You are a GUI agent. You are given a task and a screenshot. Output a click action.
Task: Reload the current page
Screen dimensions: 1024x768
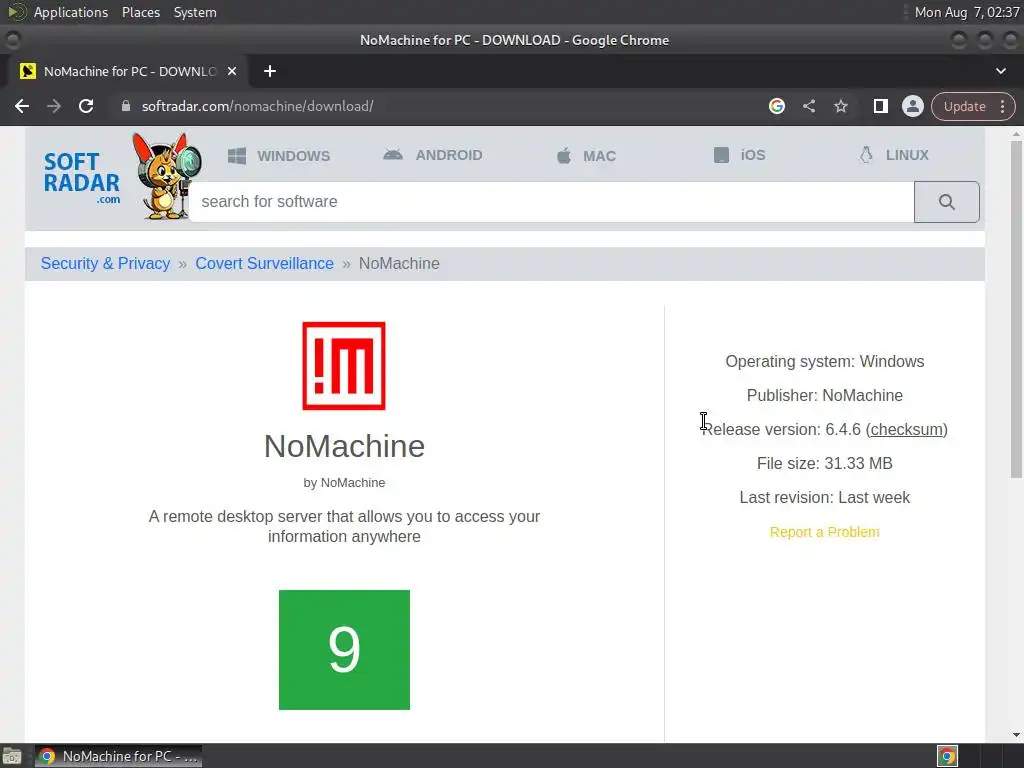point(86,106)
